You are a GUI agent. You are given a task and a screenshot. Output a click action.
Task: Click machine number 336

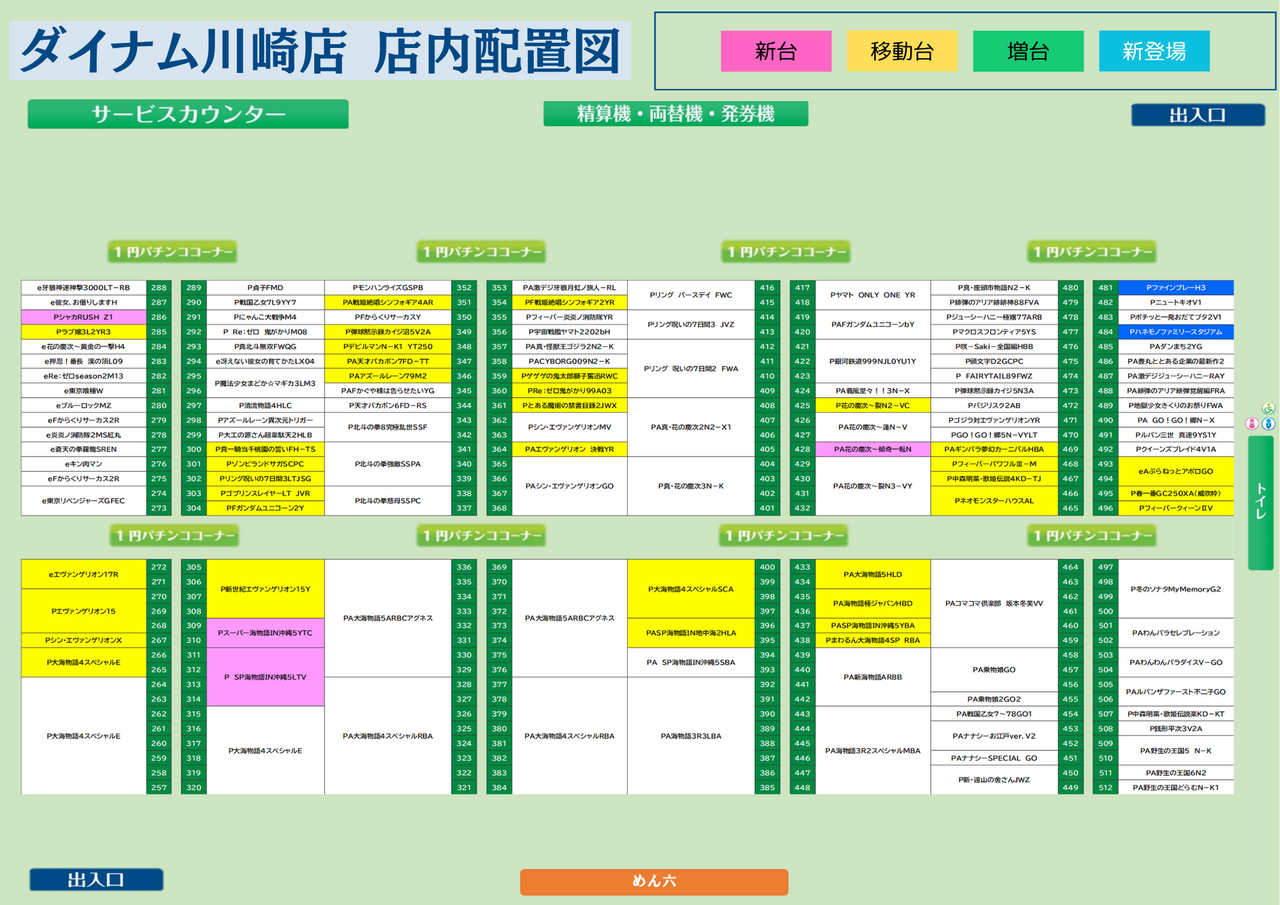[463, 568]
